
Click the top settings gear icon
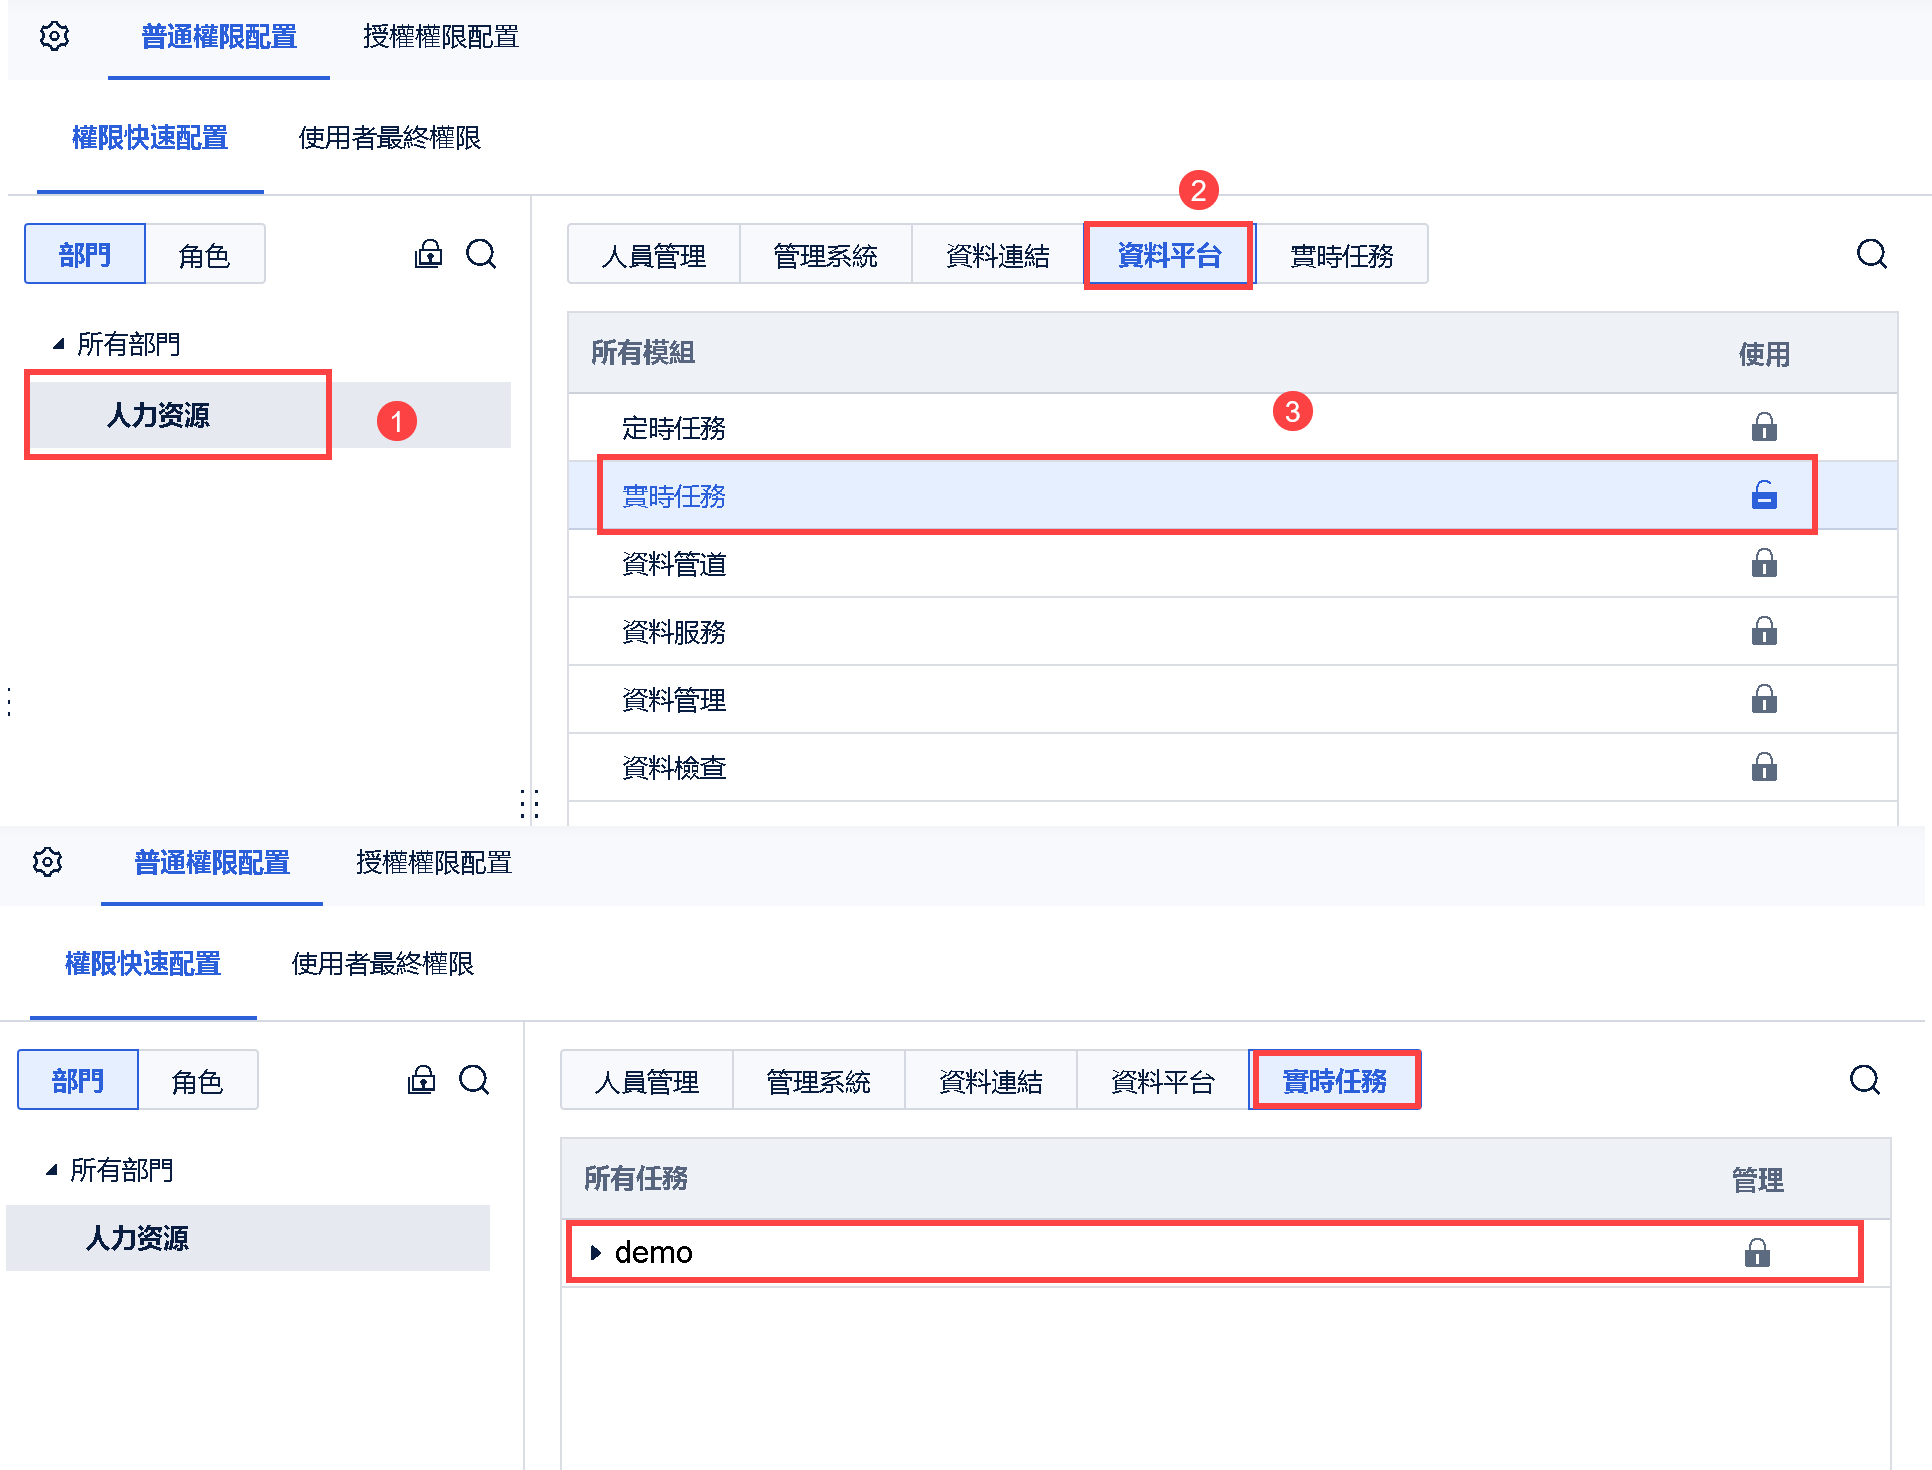pos(54,37)
